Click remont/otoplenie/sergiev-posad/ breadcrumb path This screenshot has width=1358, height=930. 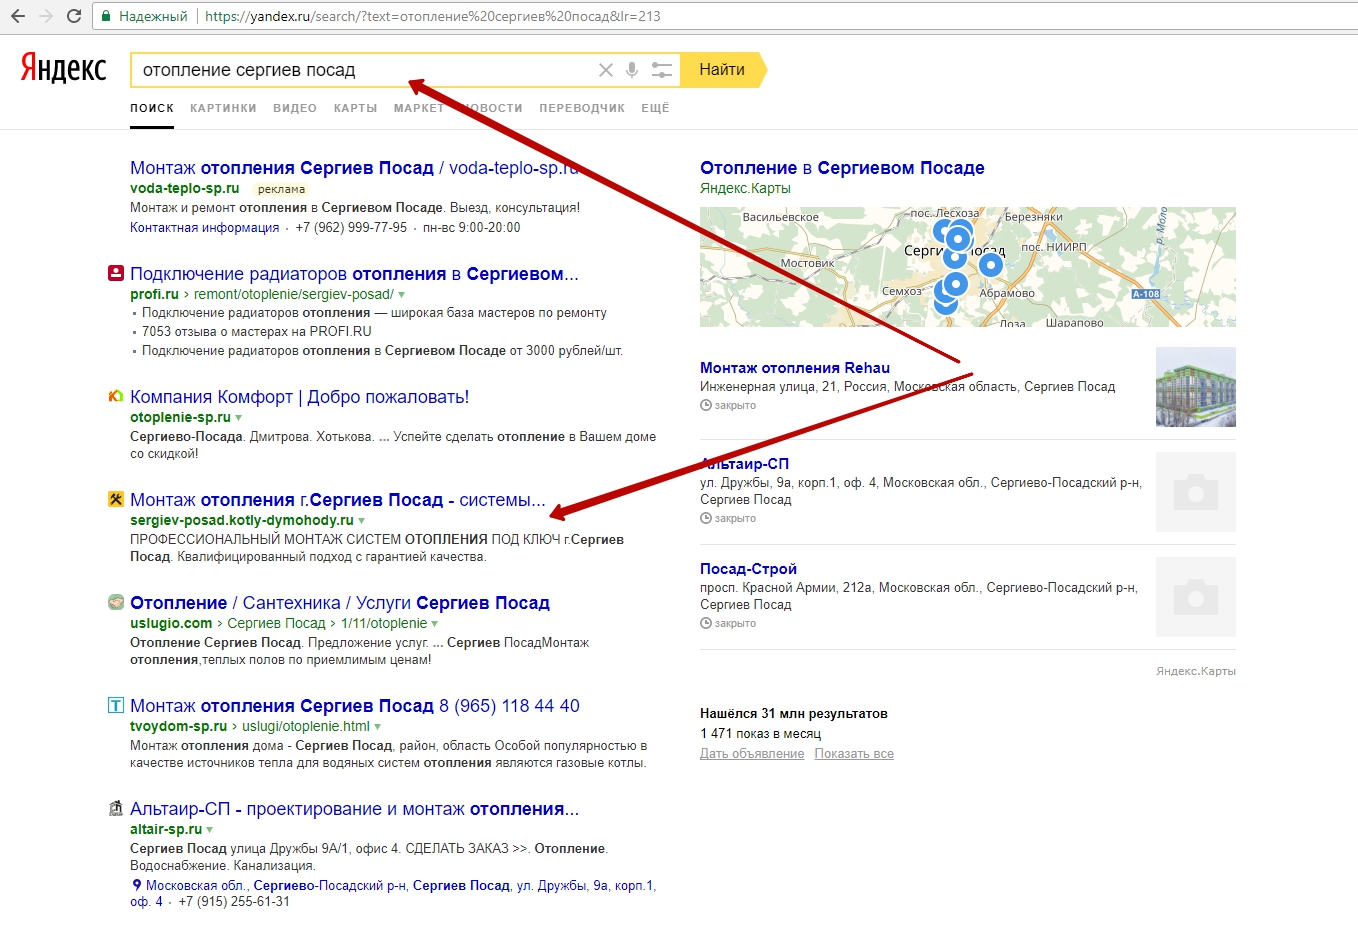pyautogui.click(x=294, y=295)
